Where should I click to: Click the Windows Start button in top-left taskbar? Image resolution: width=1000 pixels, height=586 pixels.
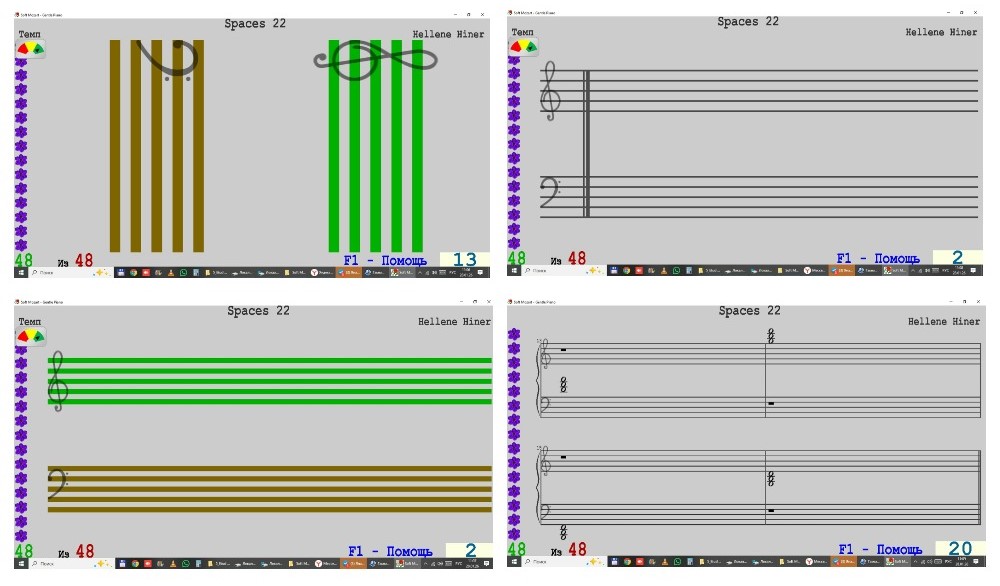[x=20, y=271]
